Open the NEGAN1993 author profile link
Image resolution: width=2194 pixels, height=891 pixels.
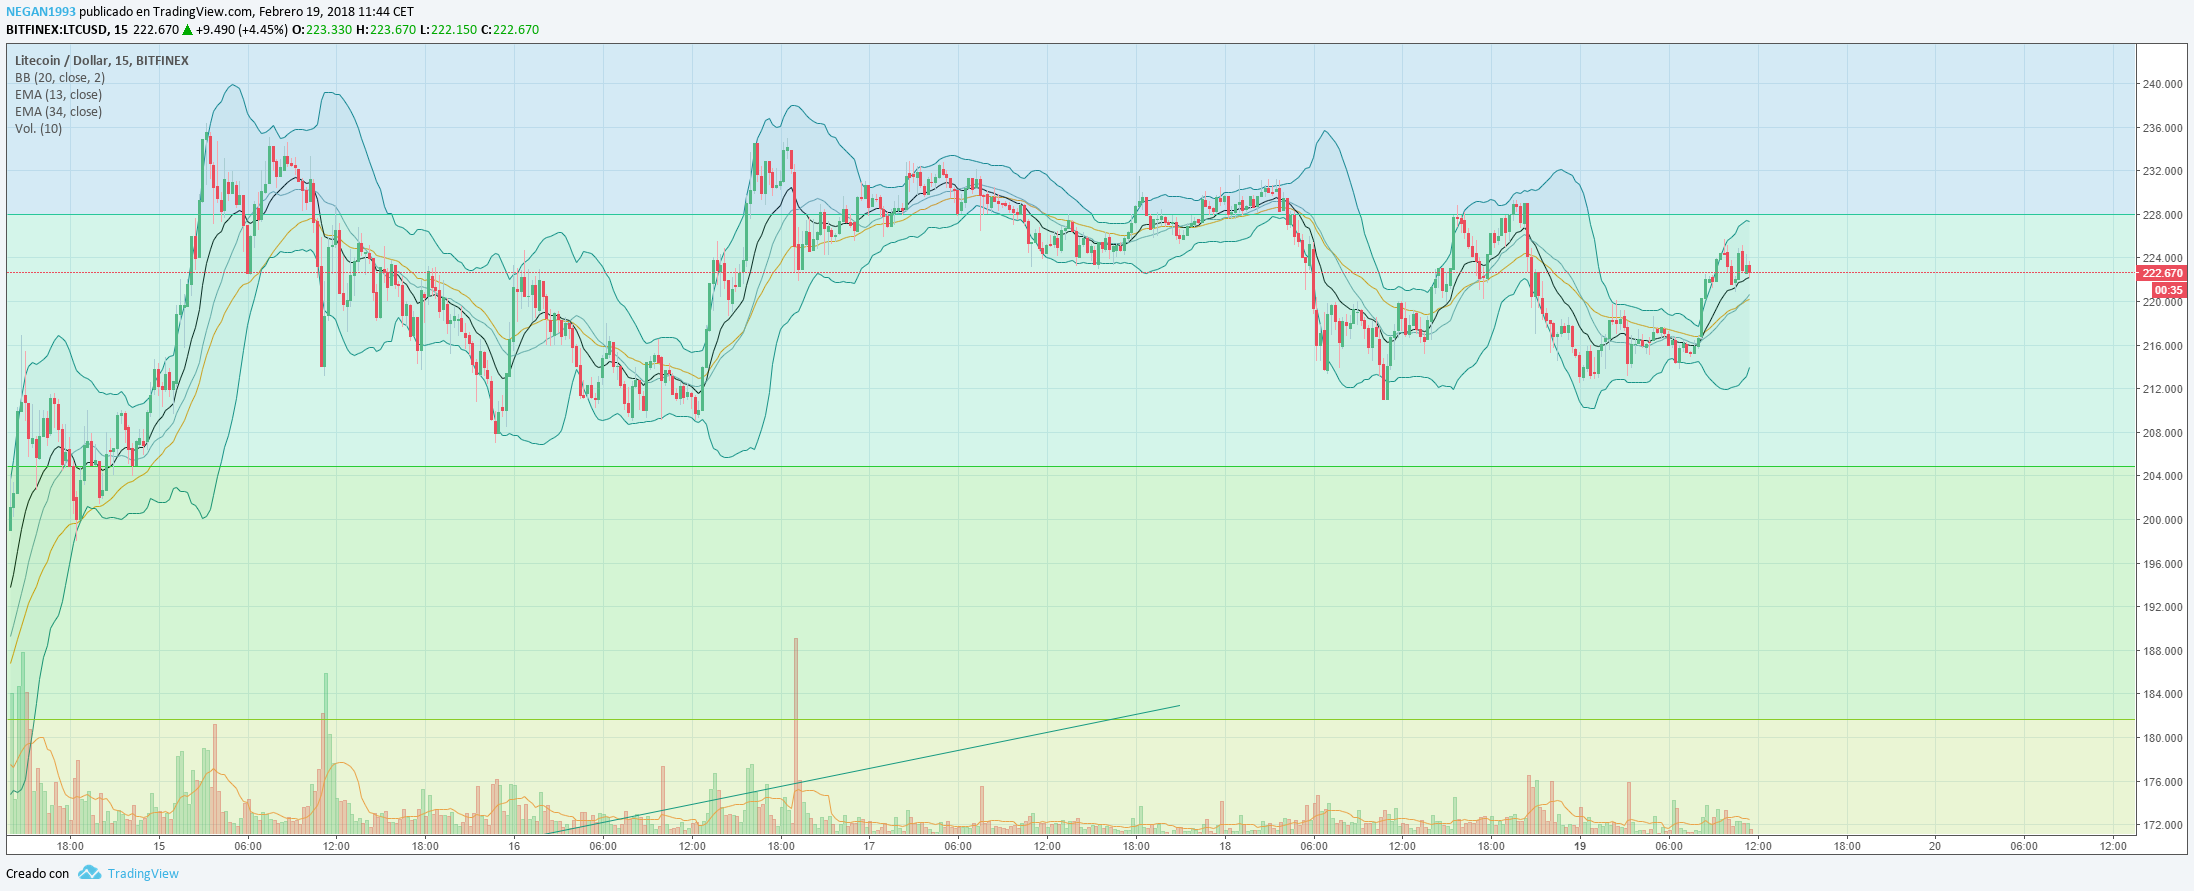(40, 12)
